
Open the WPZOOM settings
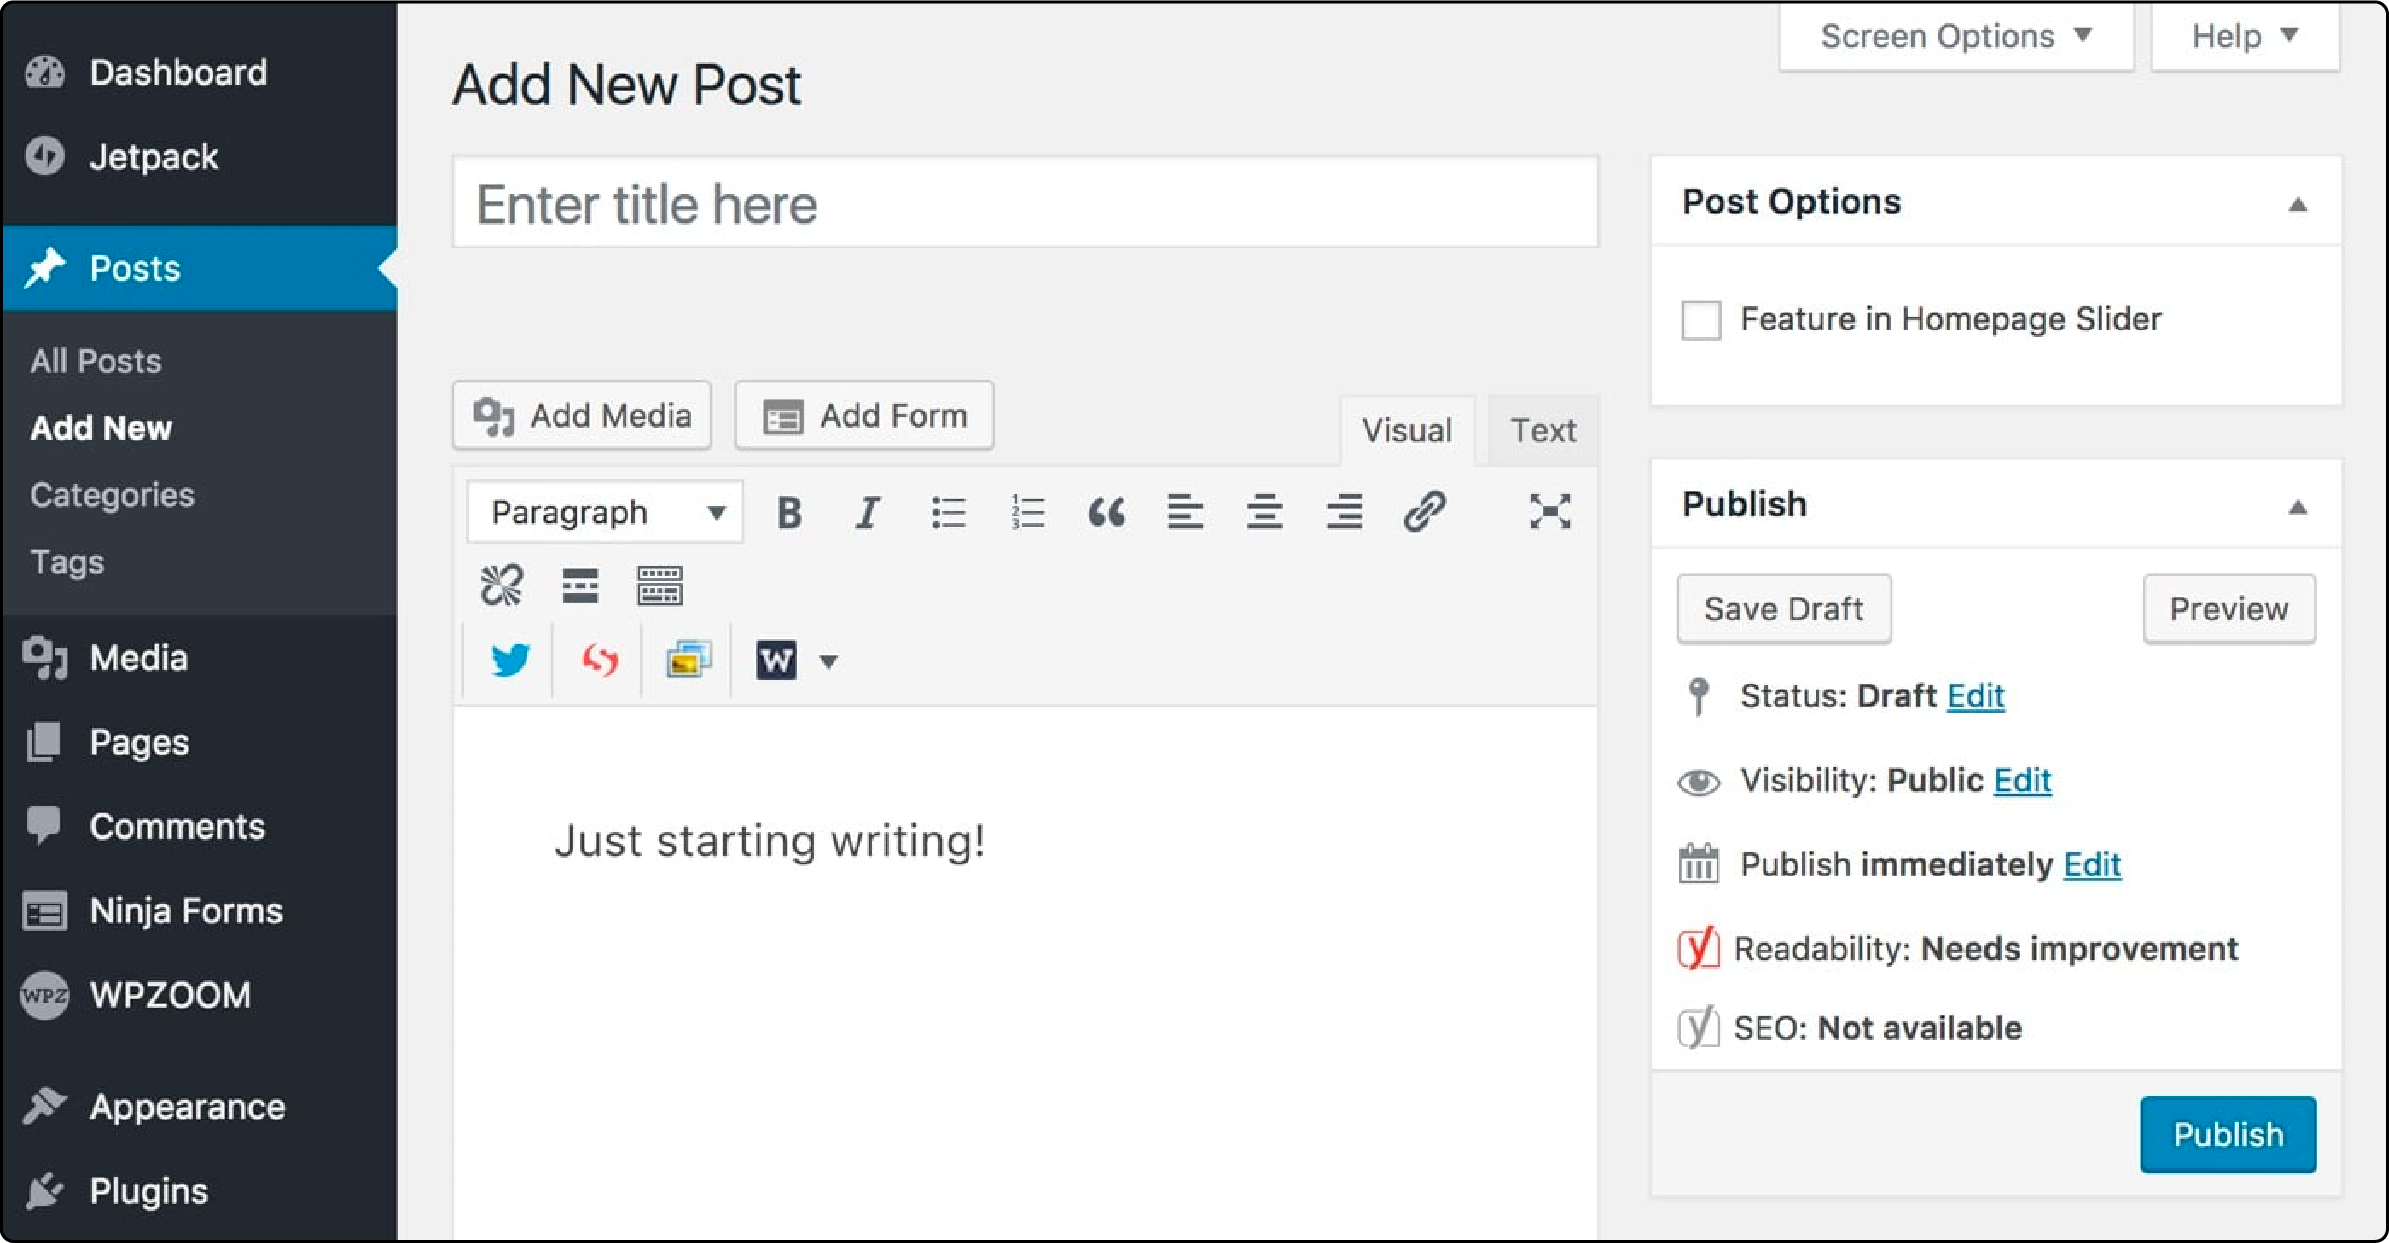point(200,995)
